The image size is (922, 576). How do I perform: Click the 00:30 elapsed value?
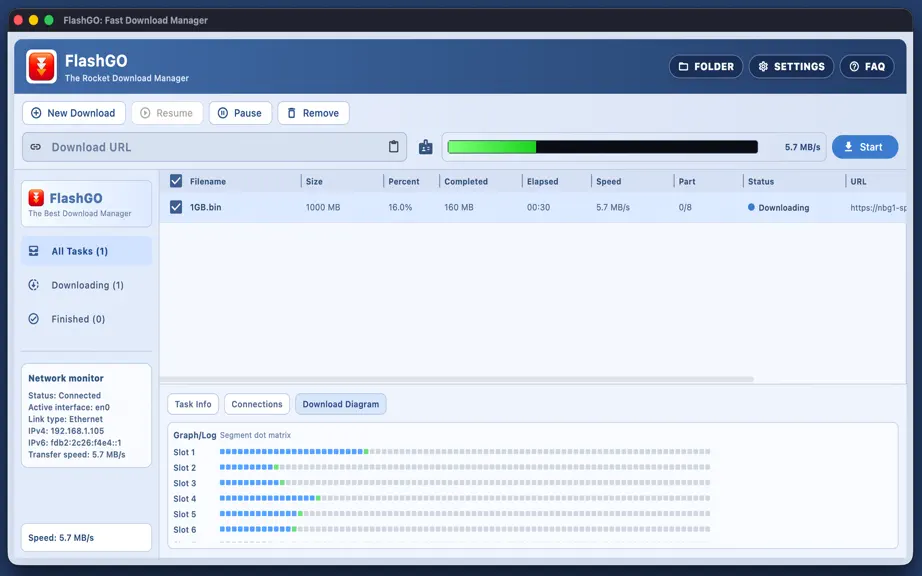pos(538,207)
